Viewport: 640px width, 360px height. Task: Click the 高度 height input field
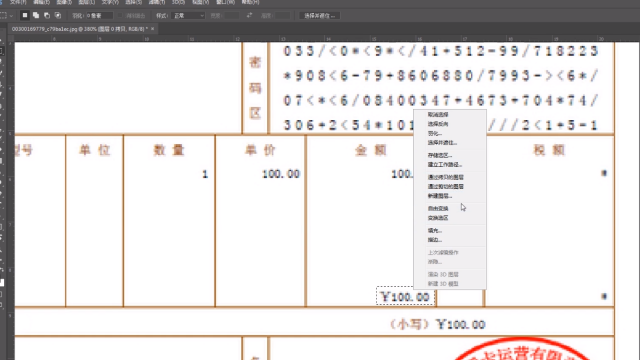(x=282, y=16)
